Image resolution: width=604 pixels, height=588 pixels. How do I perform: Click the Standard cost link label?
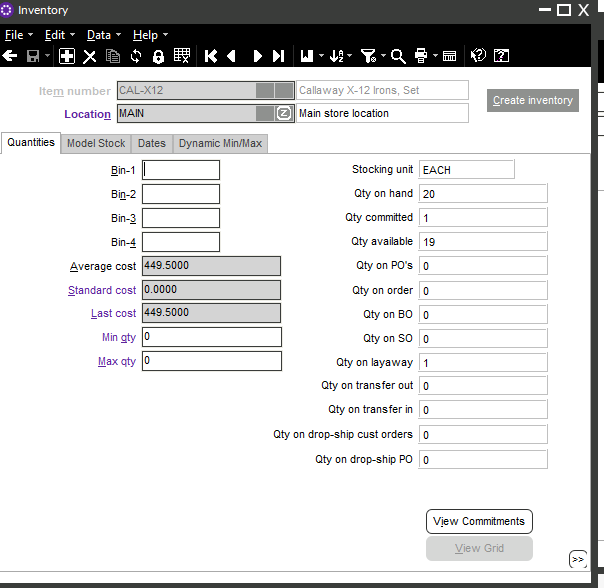click(102, 290)
